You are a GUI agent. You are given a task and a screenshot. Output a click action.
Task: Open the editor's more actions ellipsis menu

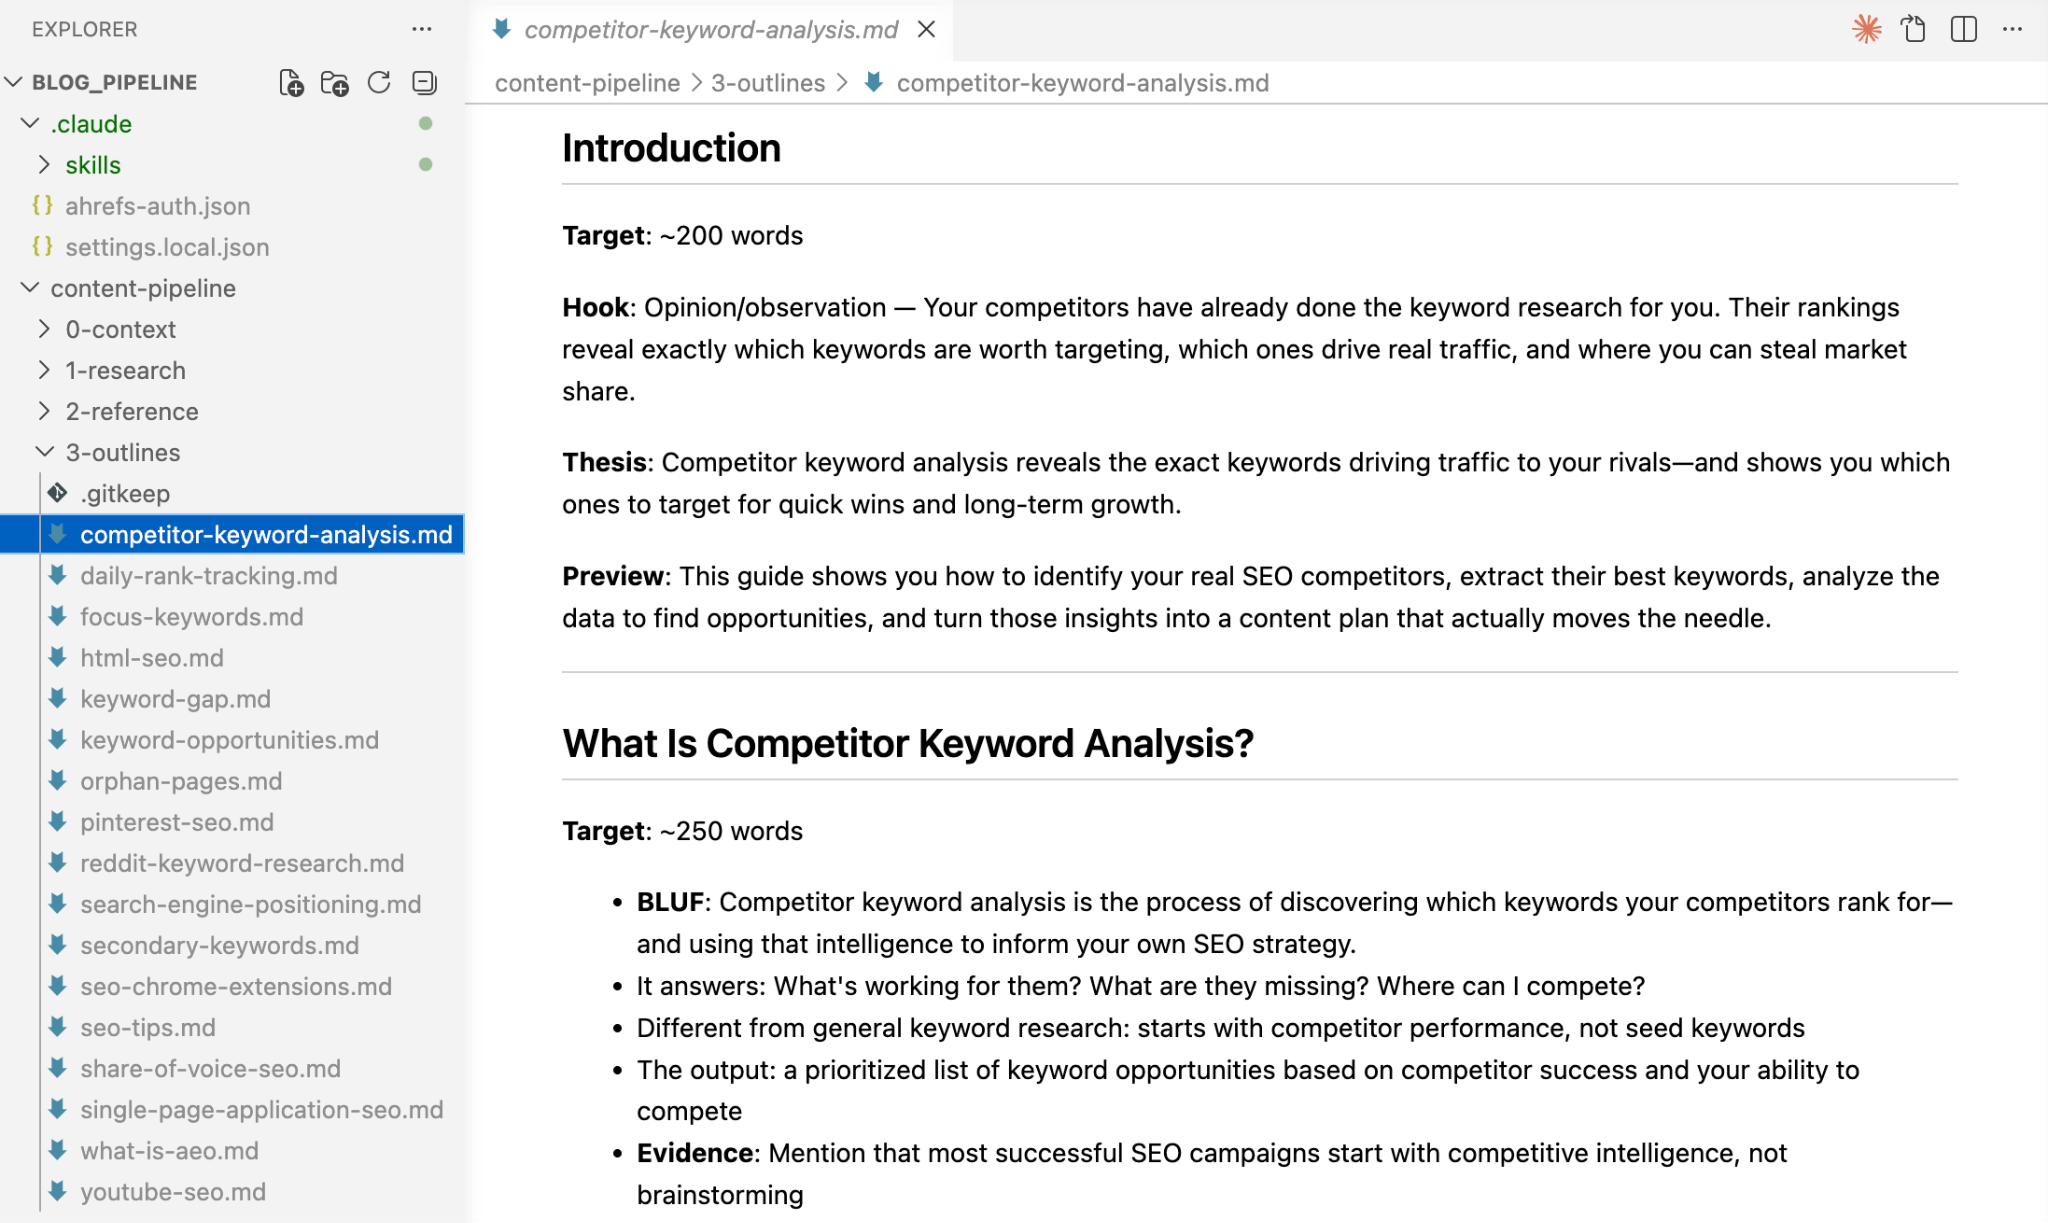click(2012, 29)
